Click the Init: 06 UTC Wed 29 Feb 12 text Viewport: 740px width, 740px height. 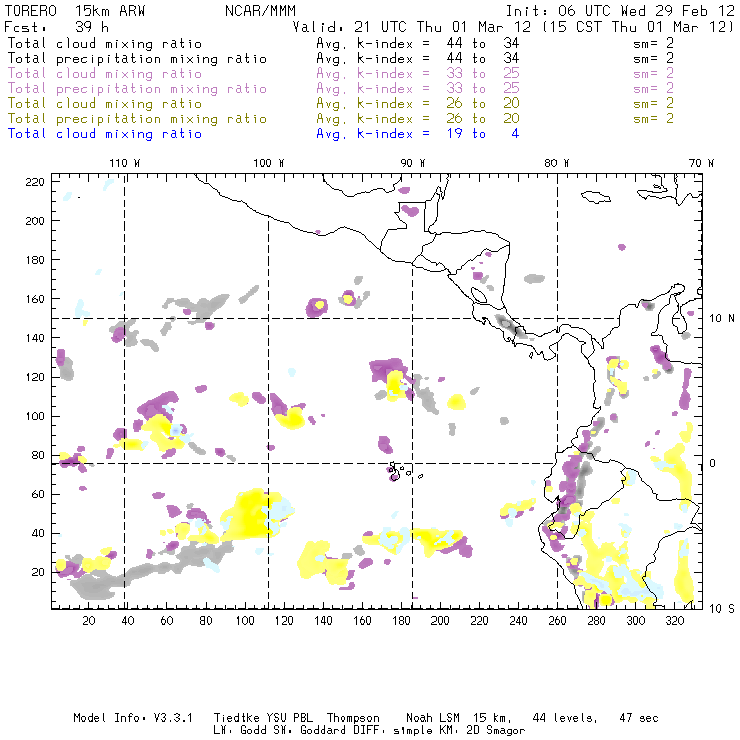(620, 11)
